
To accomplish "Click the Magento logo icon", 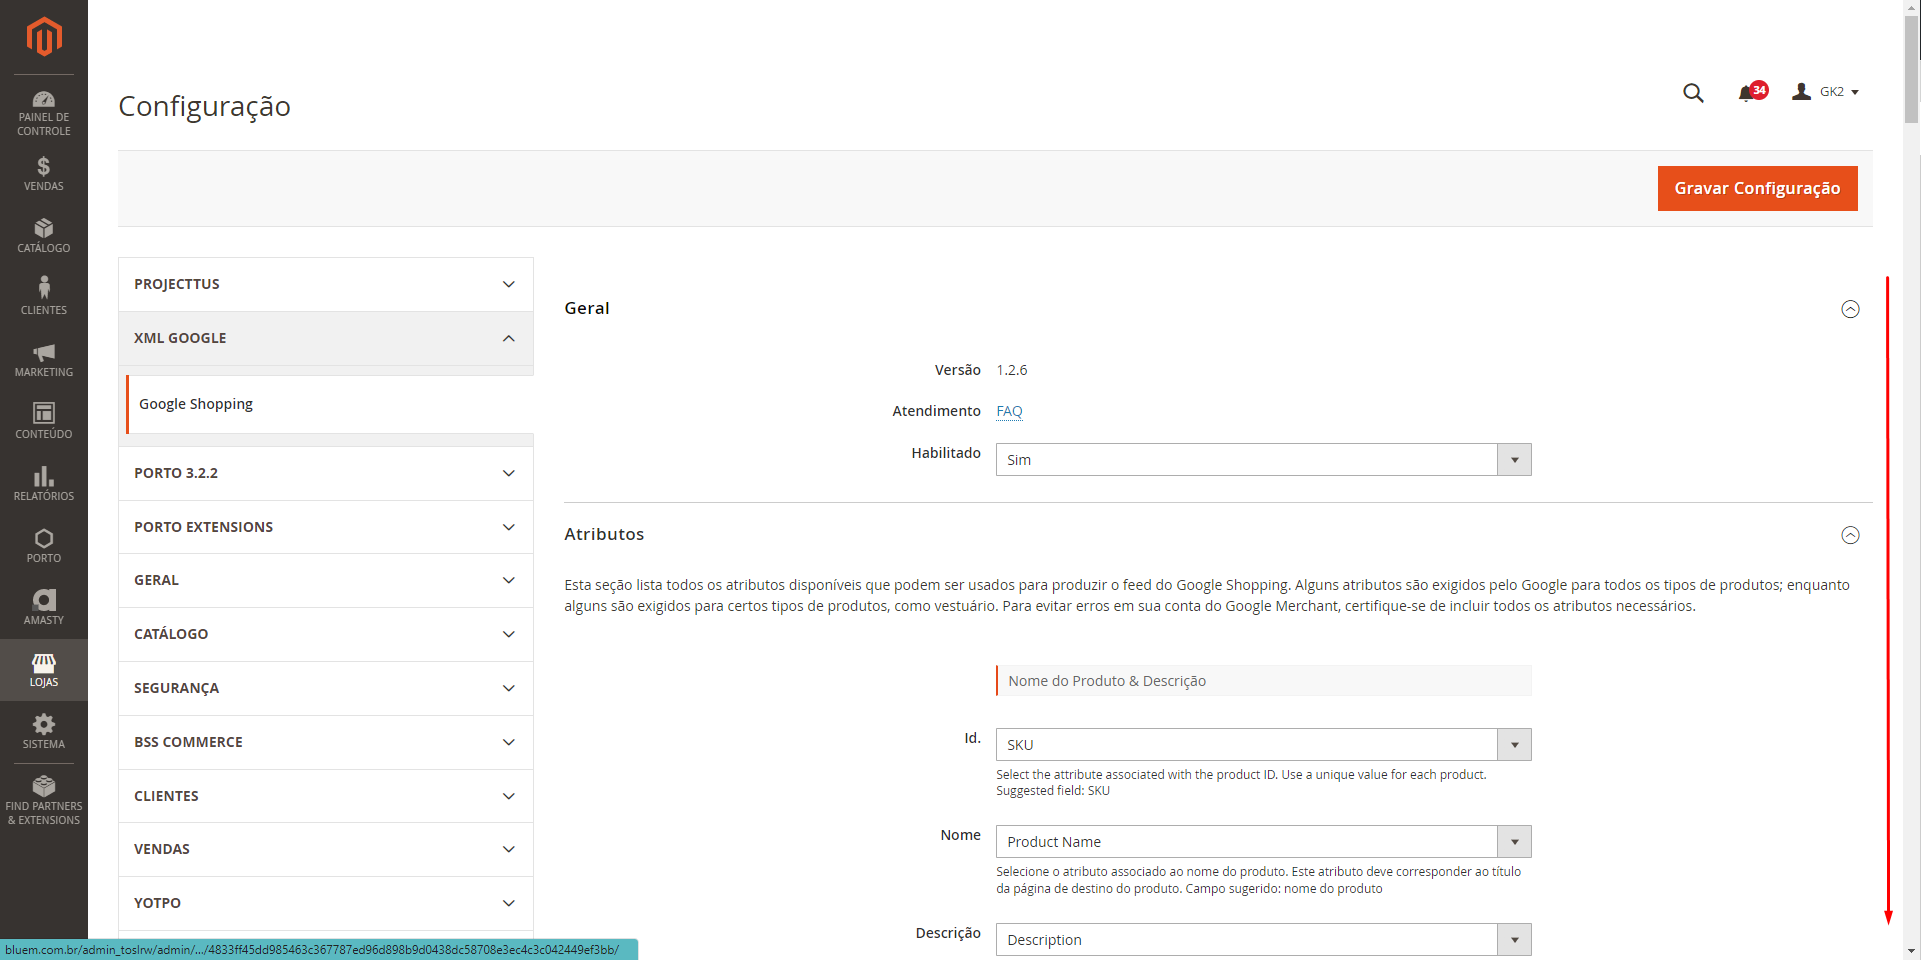I will point(44,37).
